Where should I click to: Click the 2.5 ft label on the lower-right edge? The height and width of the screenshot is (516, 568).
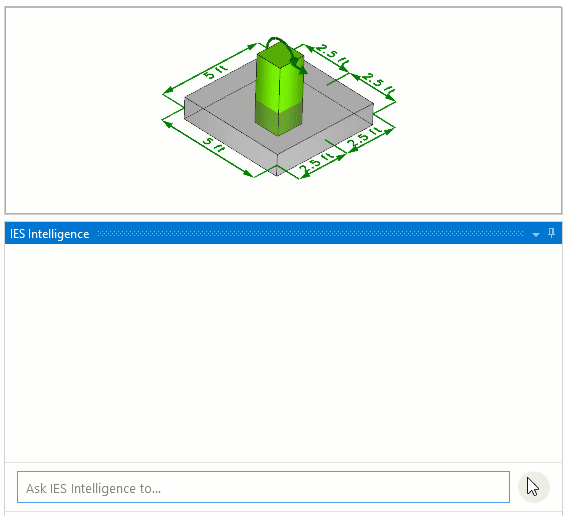pyautogui.click(x=364, y=137)
